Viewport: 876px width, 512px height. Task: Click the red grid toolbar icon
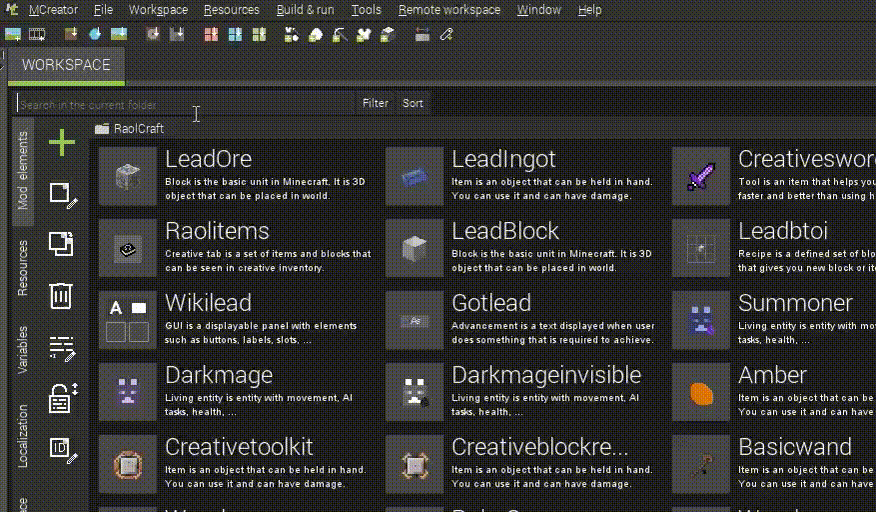211,35
